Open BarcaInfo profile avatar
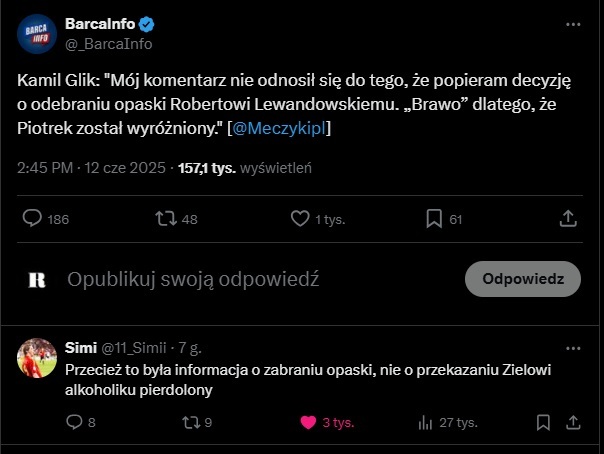This screenshot has width=604, height=454. [x=37, y=34]
